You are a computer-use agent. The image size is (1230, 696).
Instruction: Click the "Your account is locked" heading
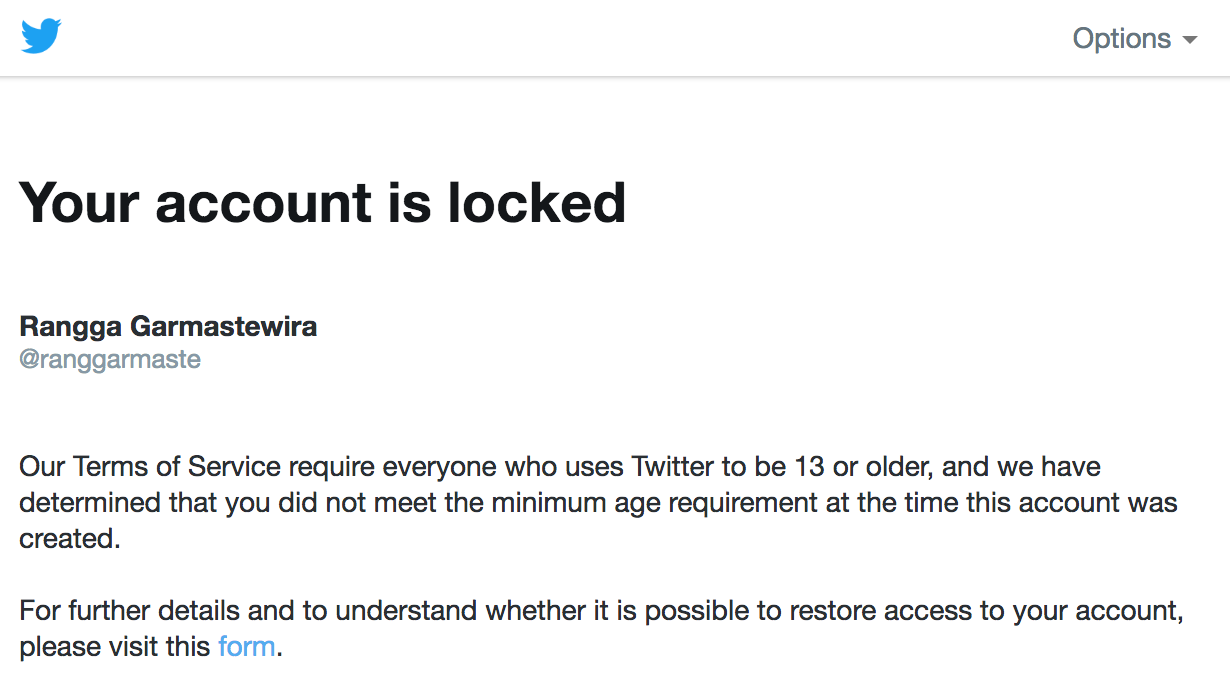[x=322, y=202]
